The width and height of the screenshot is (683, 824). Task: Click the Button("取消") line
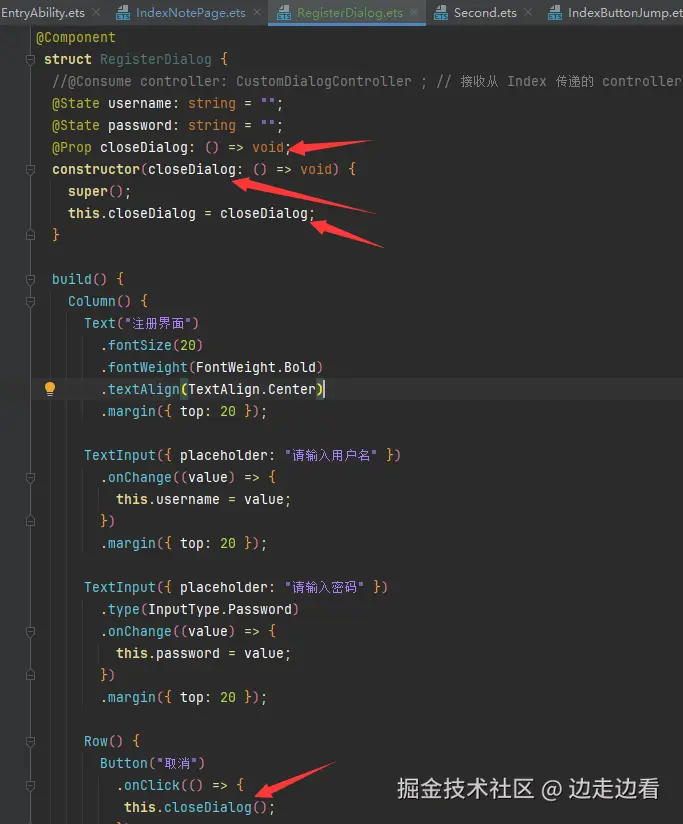tap(153, 764)
